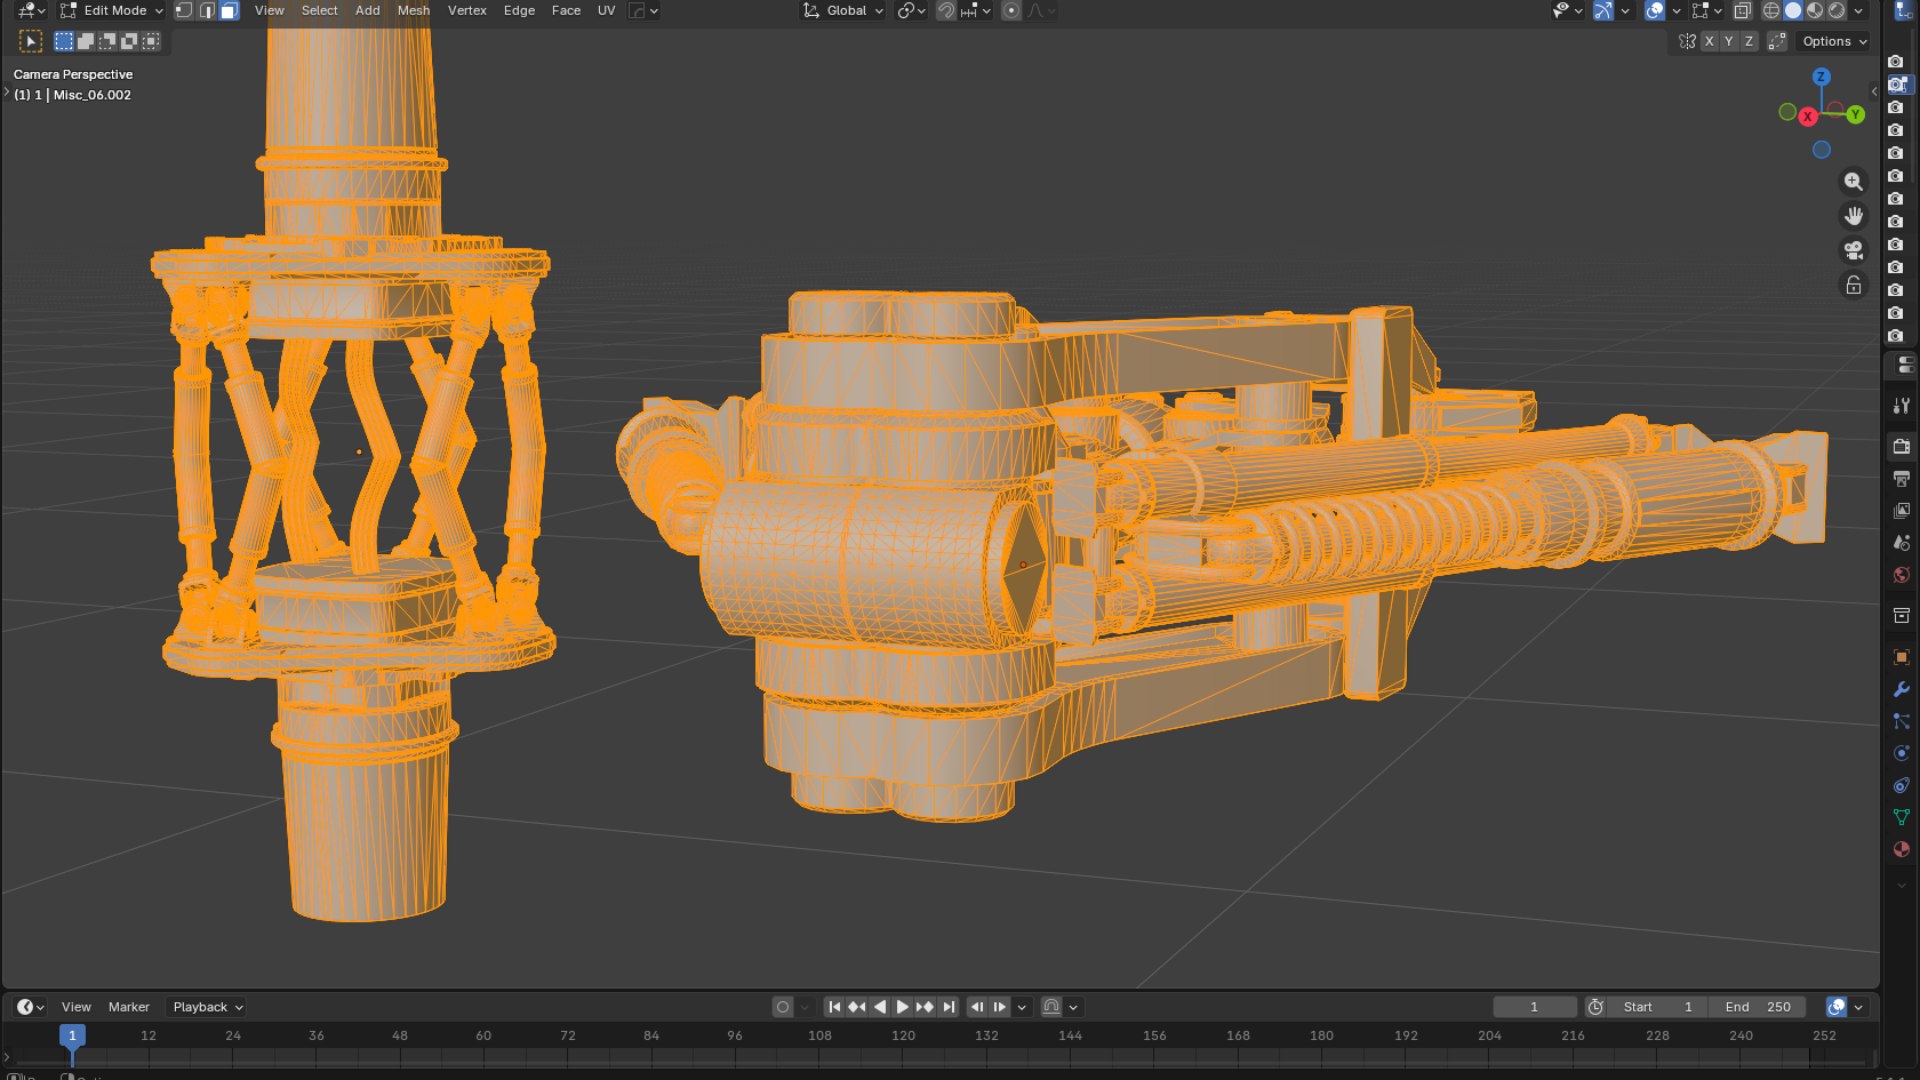Toggle Y axis mesh mirror
This screenshot has width=1920, height=1080.
tap(1729, 41)
